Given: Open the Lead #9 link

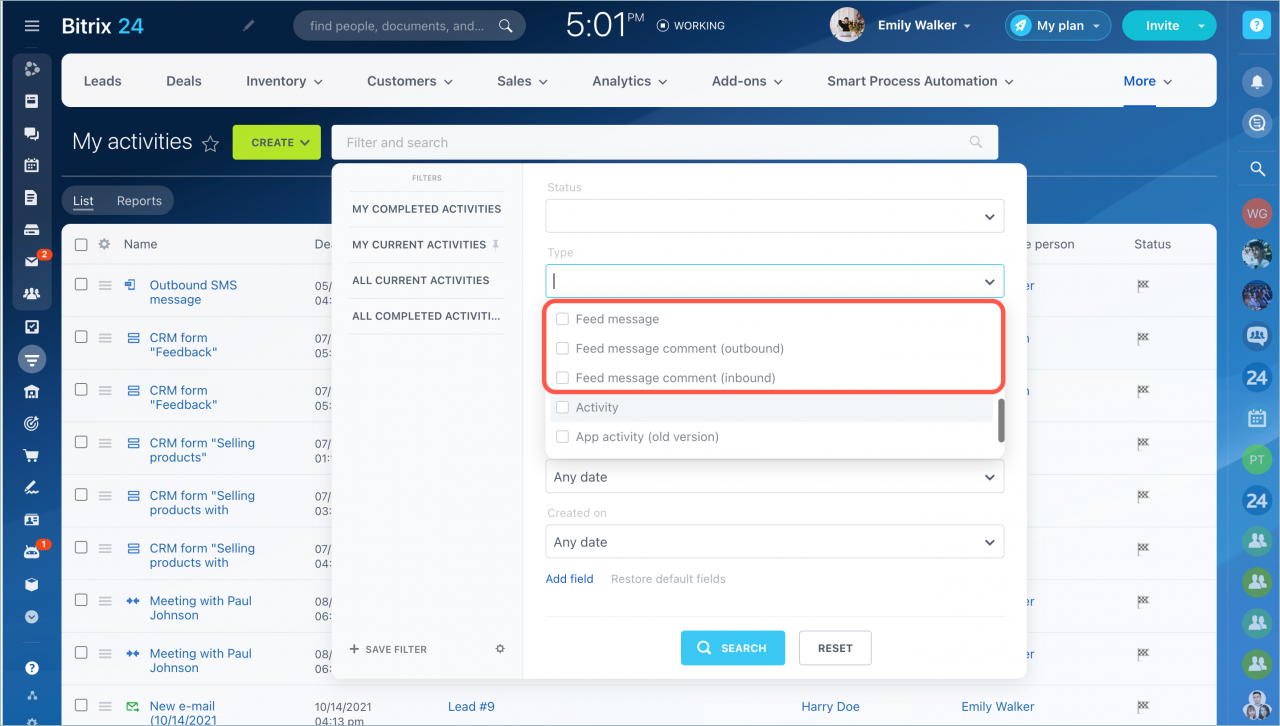Looking at the screenshot, I should pyautogui.click(x=471, y=706).
